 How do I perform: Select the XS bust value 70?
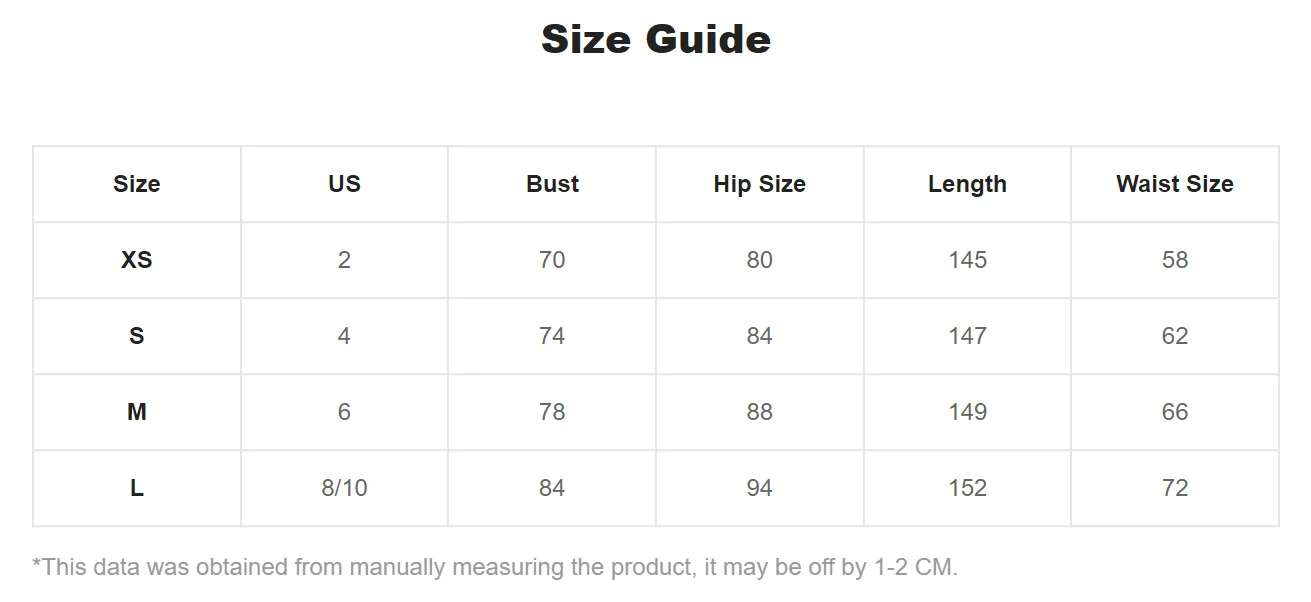click(552, 260)
